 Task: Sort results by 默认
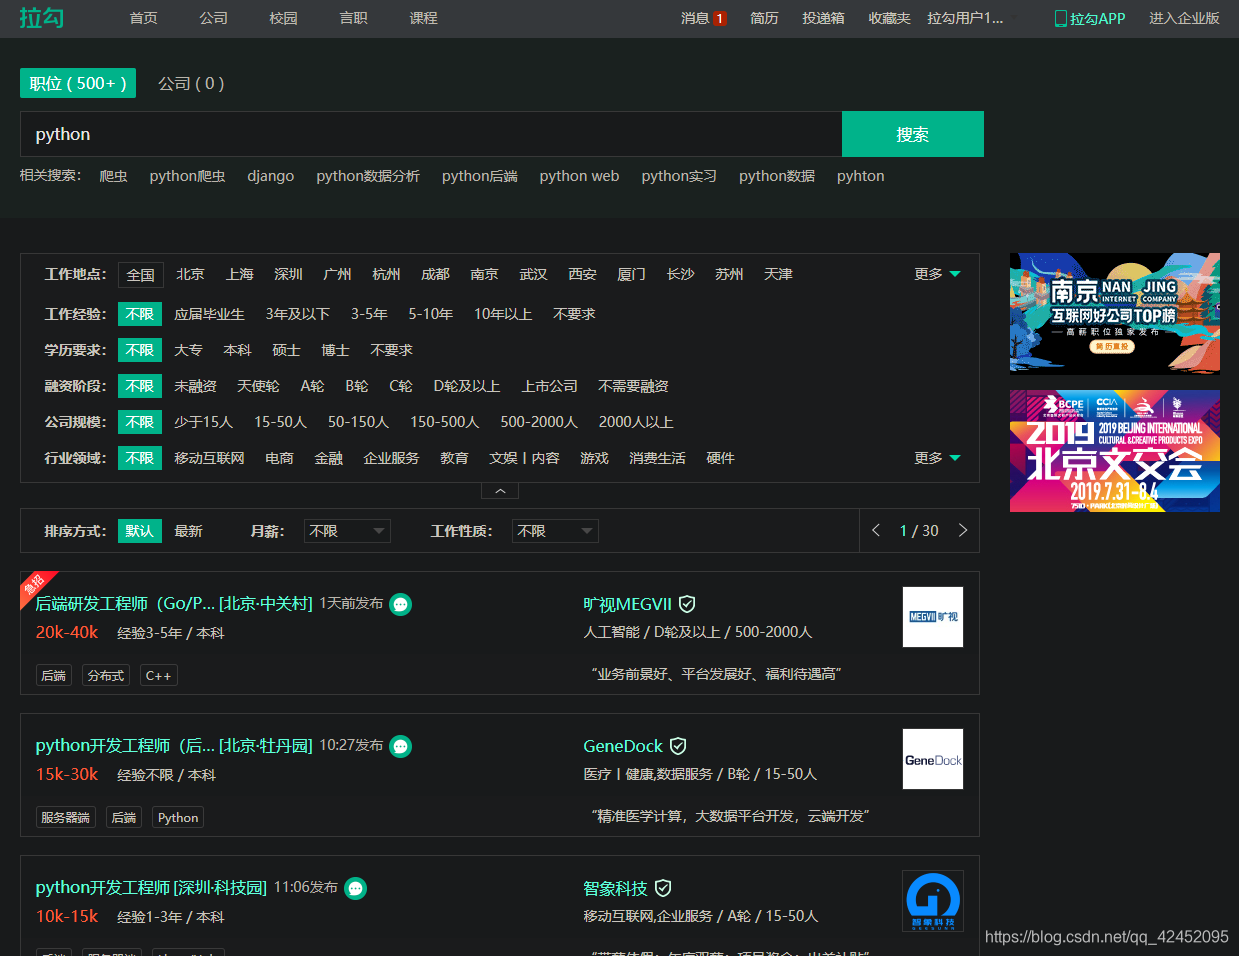140,531
